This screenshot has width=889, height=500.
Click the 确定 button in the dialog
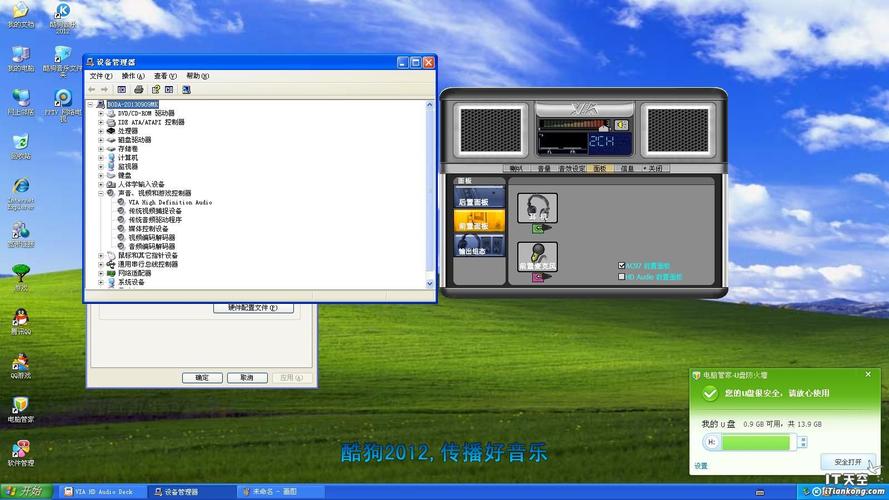click(202, 378)
